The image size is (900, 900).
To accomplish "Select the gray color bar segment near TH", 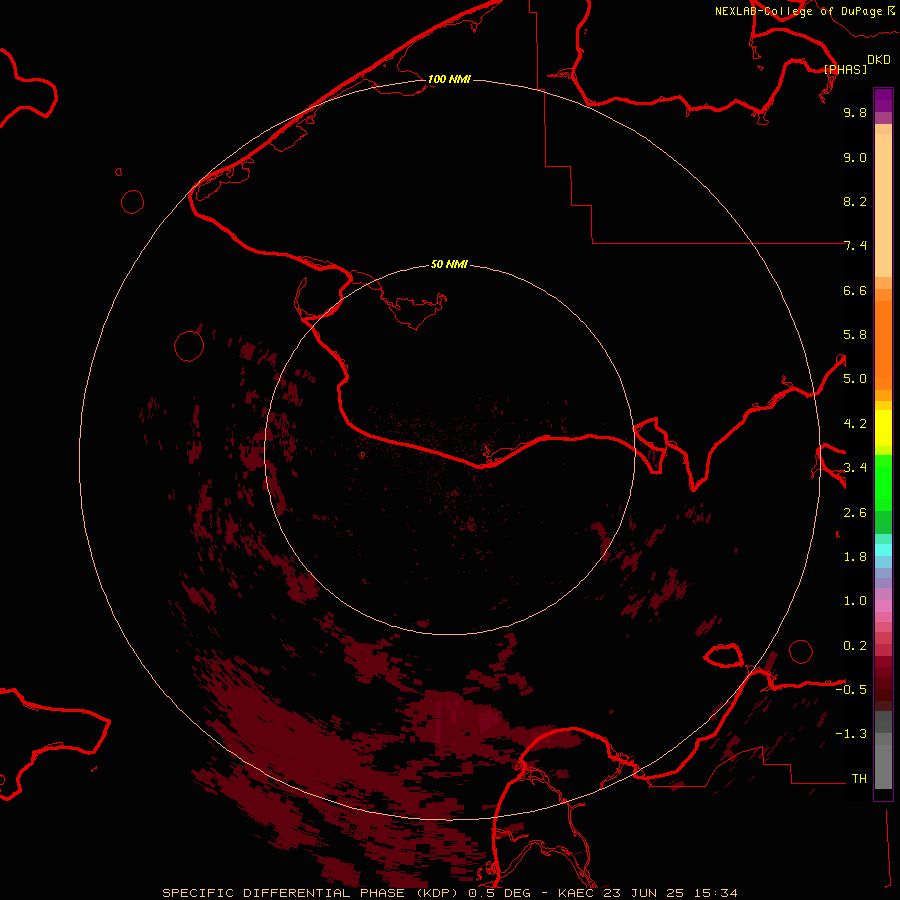I will tap(883, 769).
